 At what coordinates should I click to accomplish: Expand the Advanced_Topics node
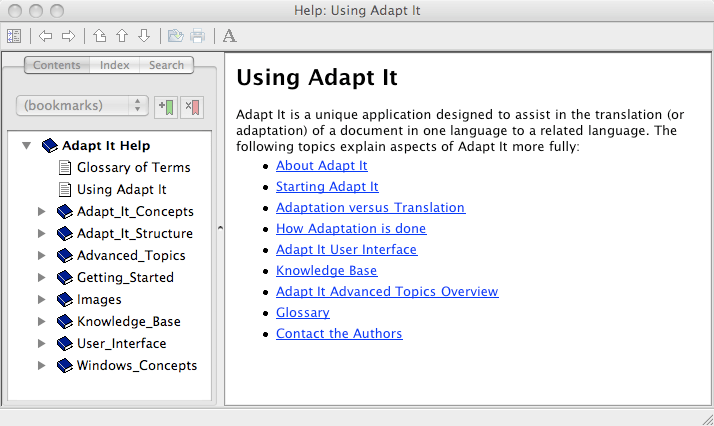(41, 255)
